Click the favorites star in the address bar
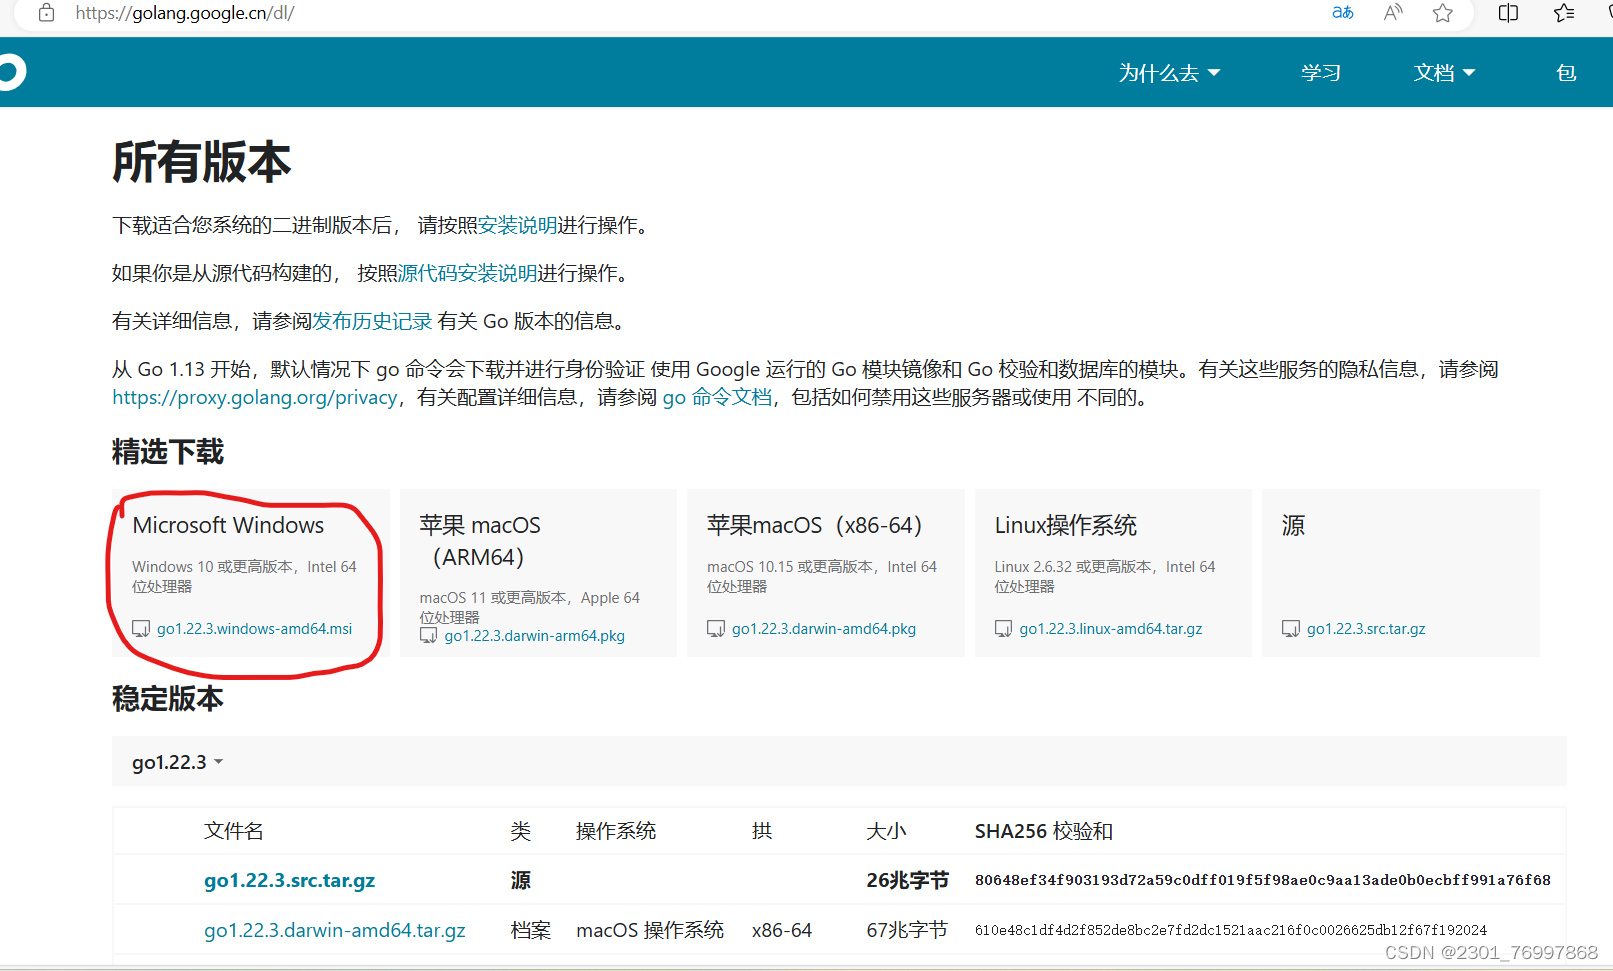 (1442, 13)
